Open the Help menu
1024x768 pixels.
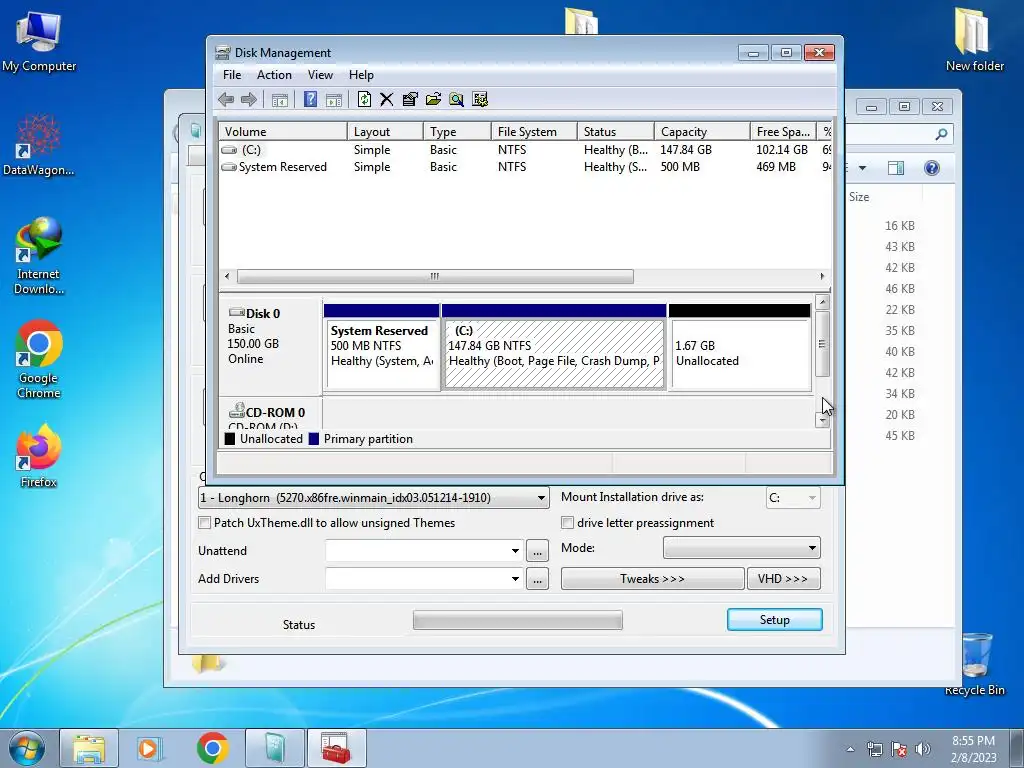[361, 74]
